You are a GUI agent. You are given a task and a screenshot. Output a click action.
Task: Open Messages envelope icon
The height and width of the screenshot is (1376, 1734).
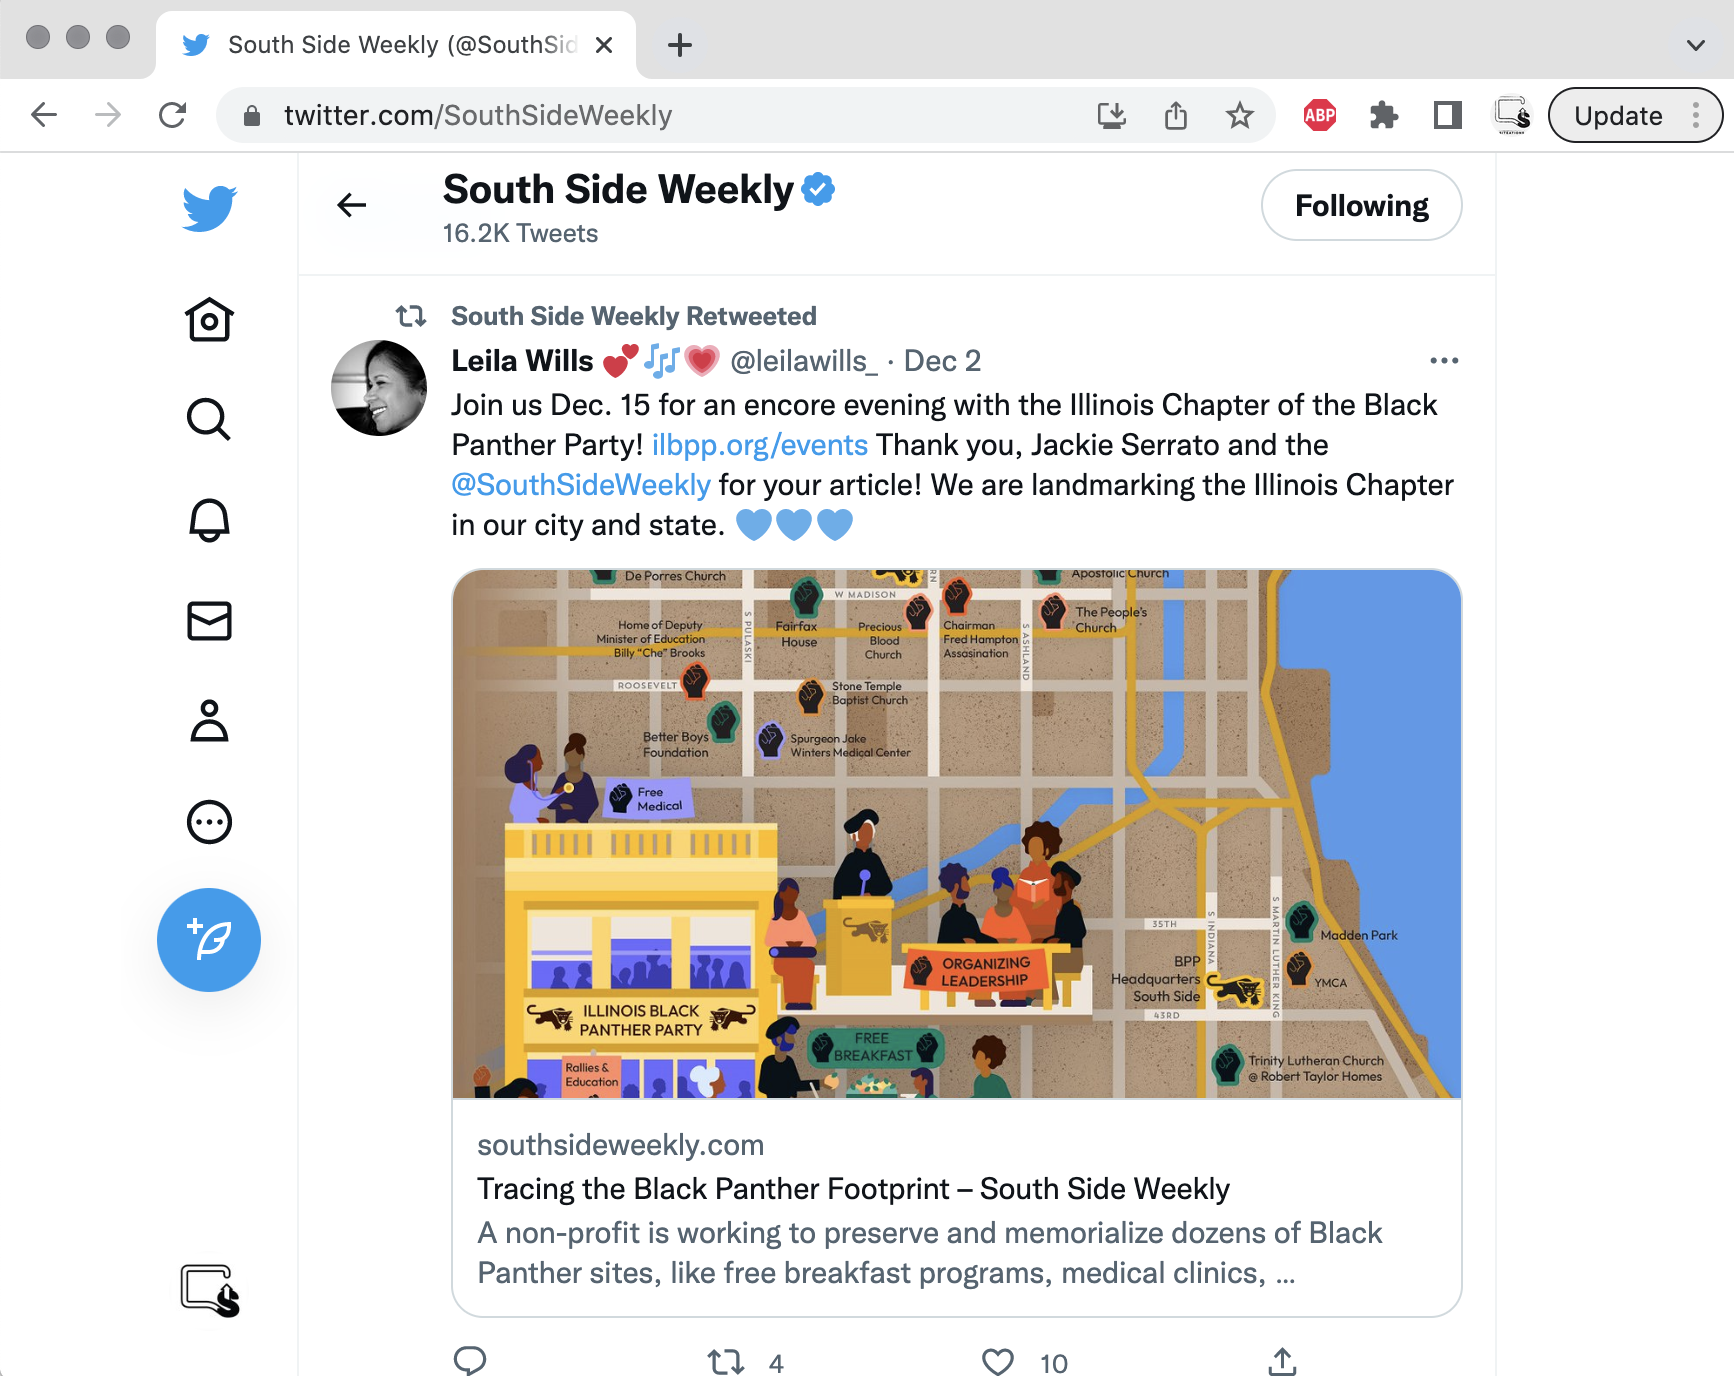pyautogui.click(x=209, y=621)
